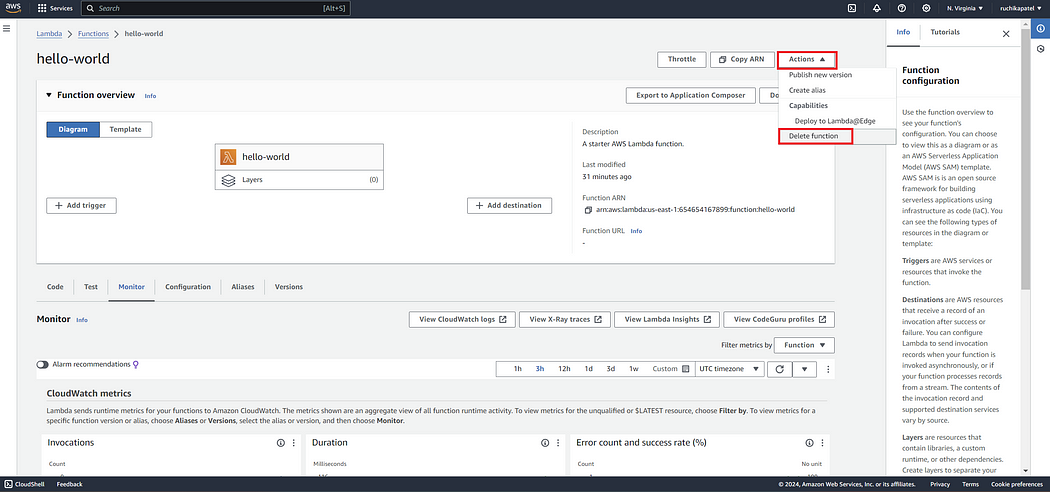This screenshot has width=1050, height=492.
Task: Select the 1d time range
Action: coord(589,369)
